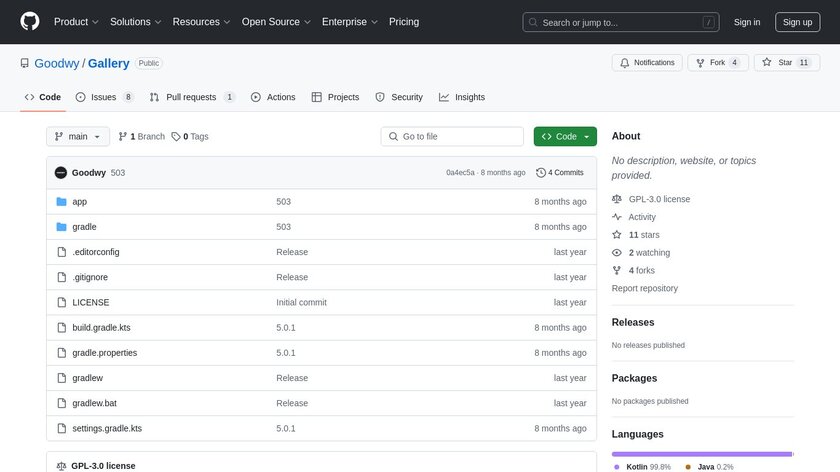Click the Sign up button
Image resolution: width=840 pixels, height=472 pixels.
[797, 22]
